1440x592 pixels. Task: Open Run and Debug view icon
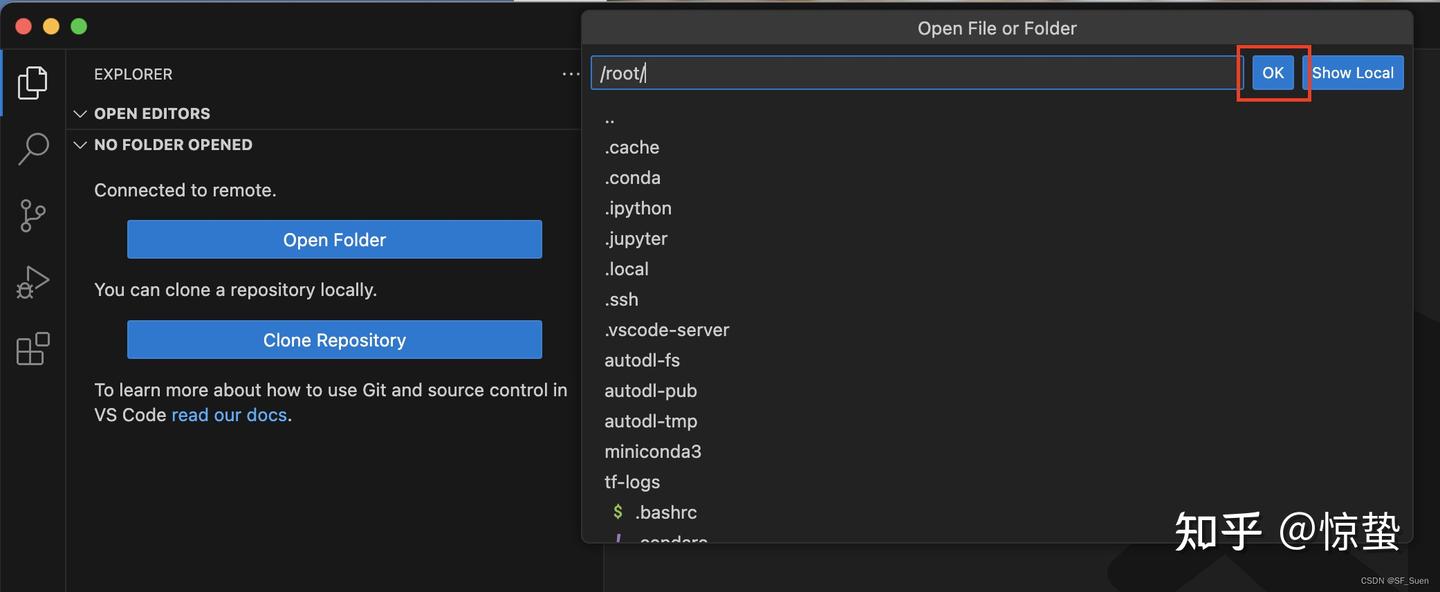33,283
